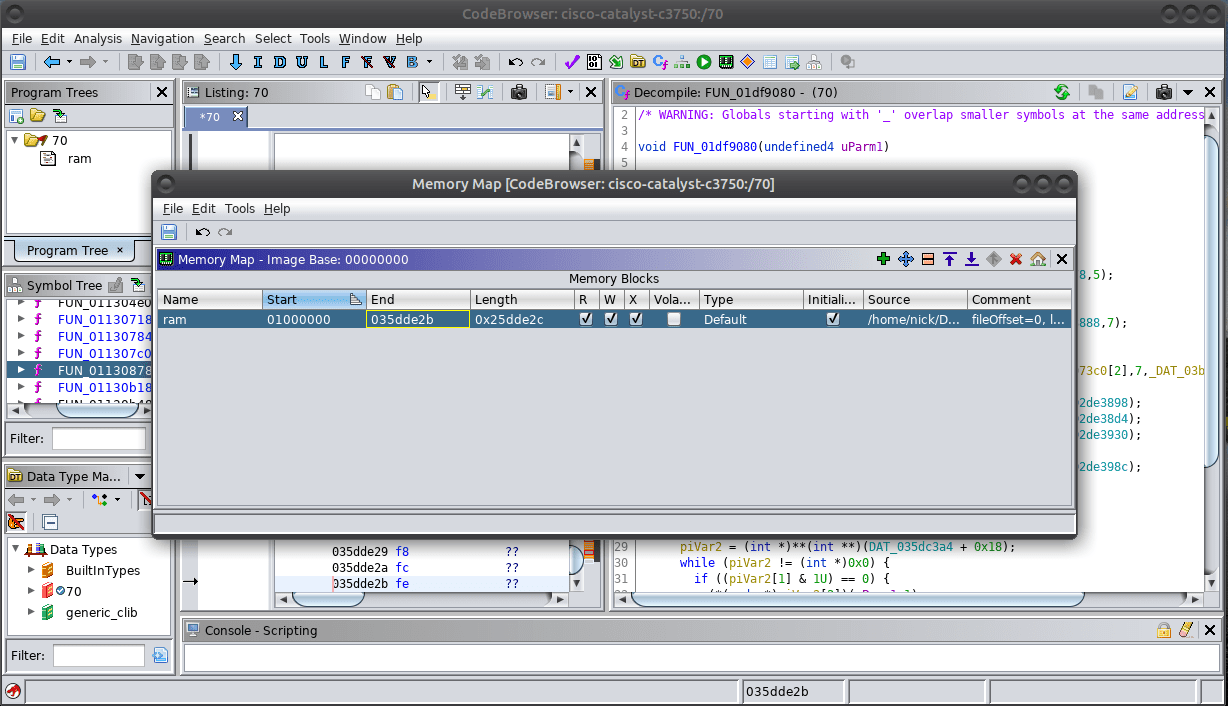Click the Expand Block Up arrow icon
1228x706 pixels.
950,259
